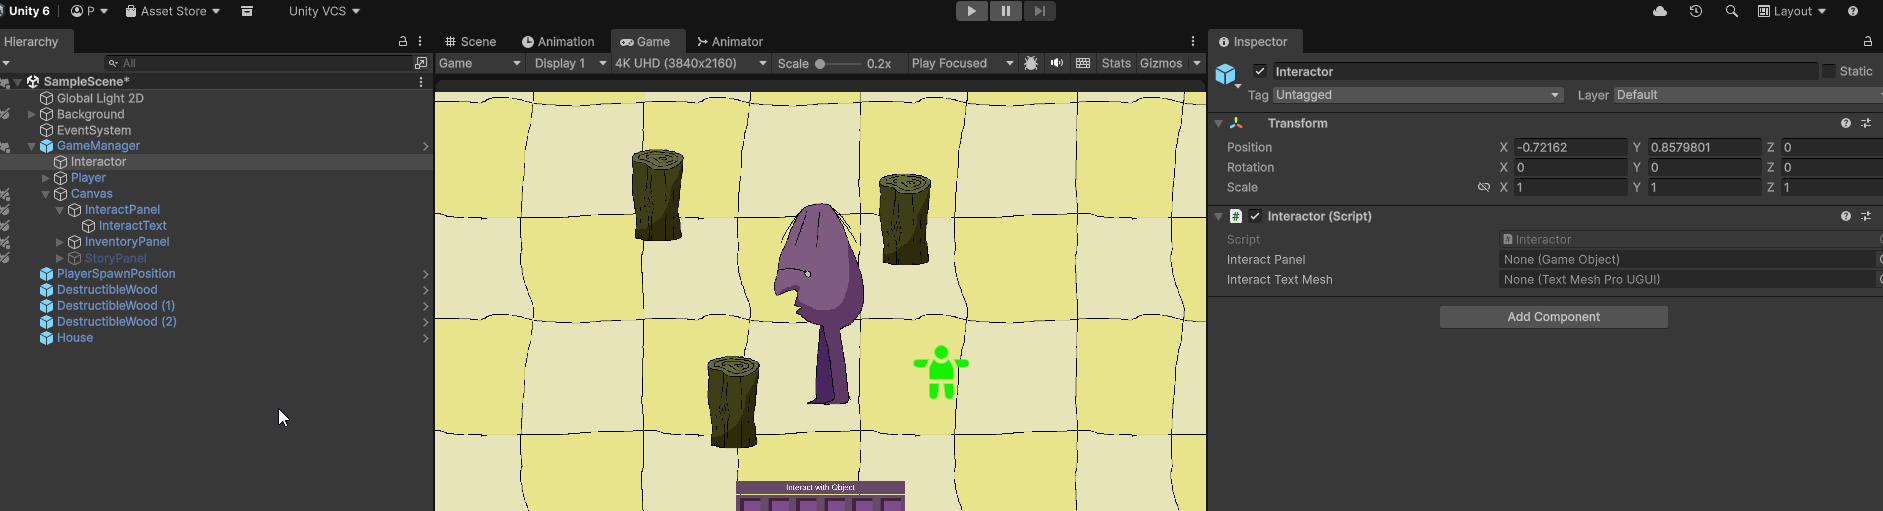
Task: Toggle the Gizmos button
Action: [x=1161, y=63]
